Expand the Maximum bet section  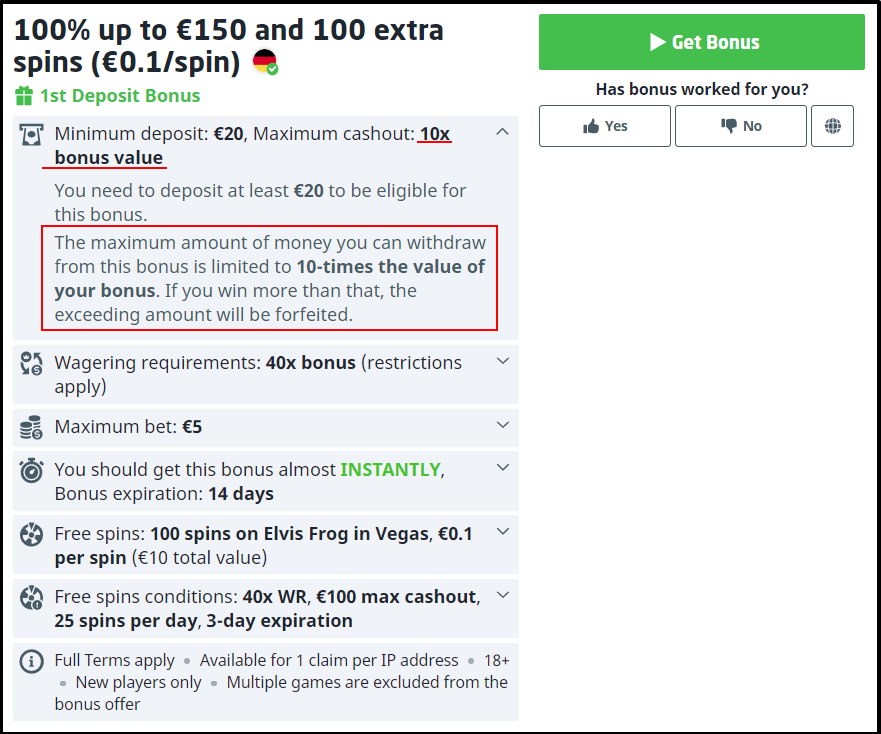coord(503,426)
